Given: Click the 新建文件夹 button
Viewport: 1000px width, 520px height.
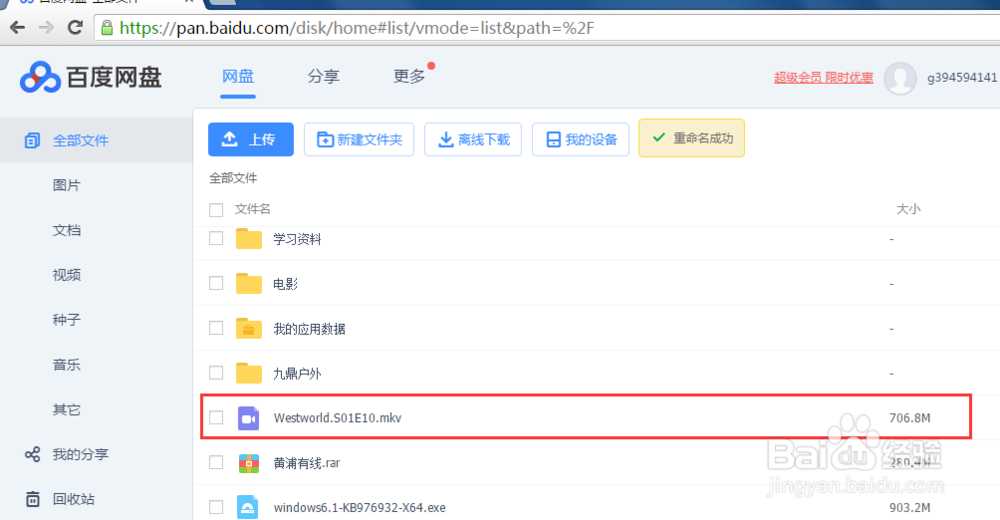Looking at the screenshot, I should (x=359, y=139).
